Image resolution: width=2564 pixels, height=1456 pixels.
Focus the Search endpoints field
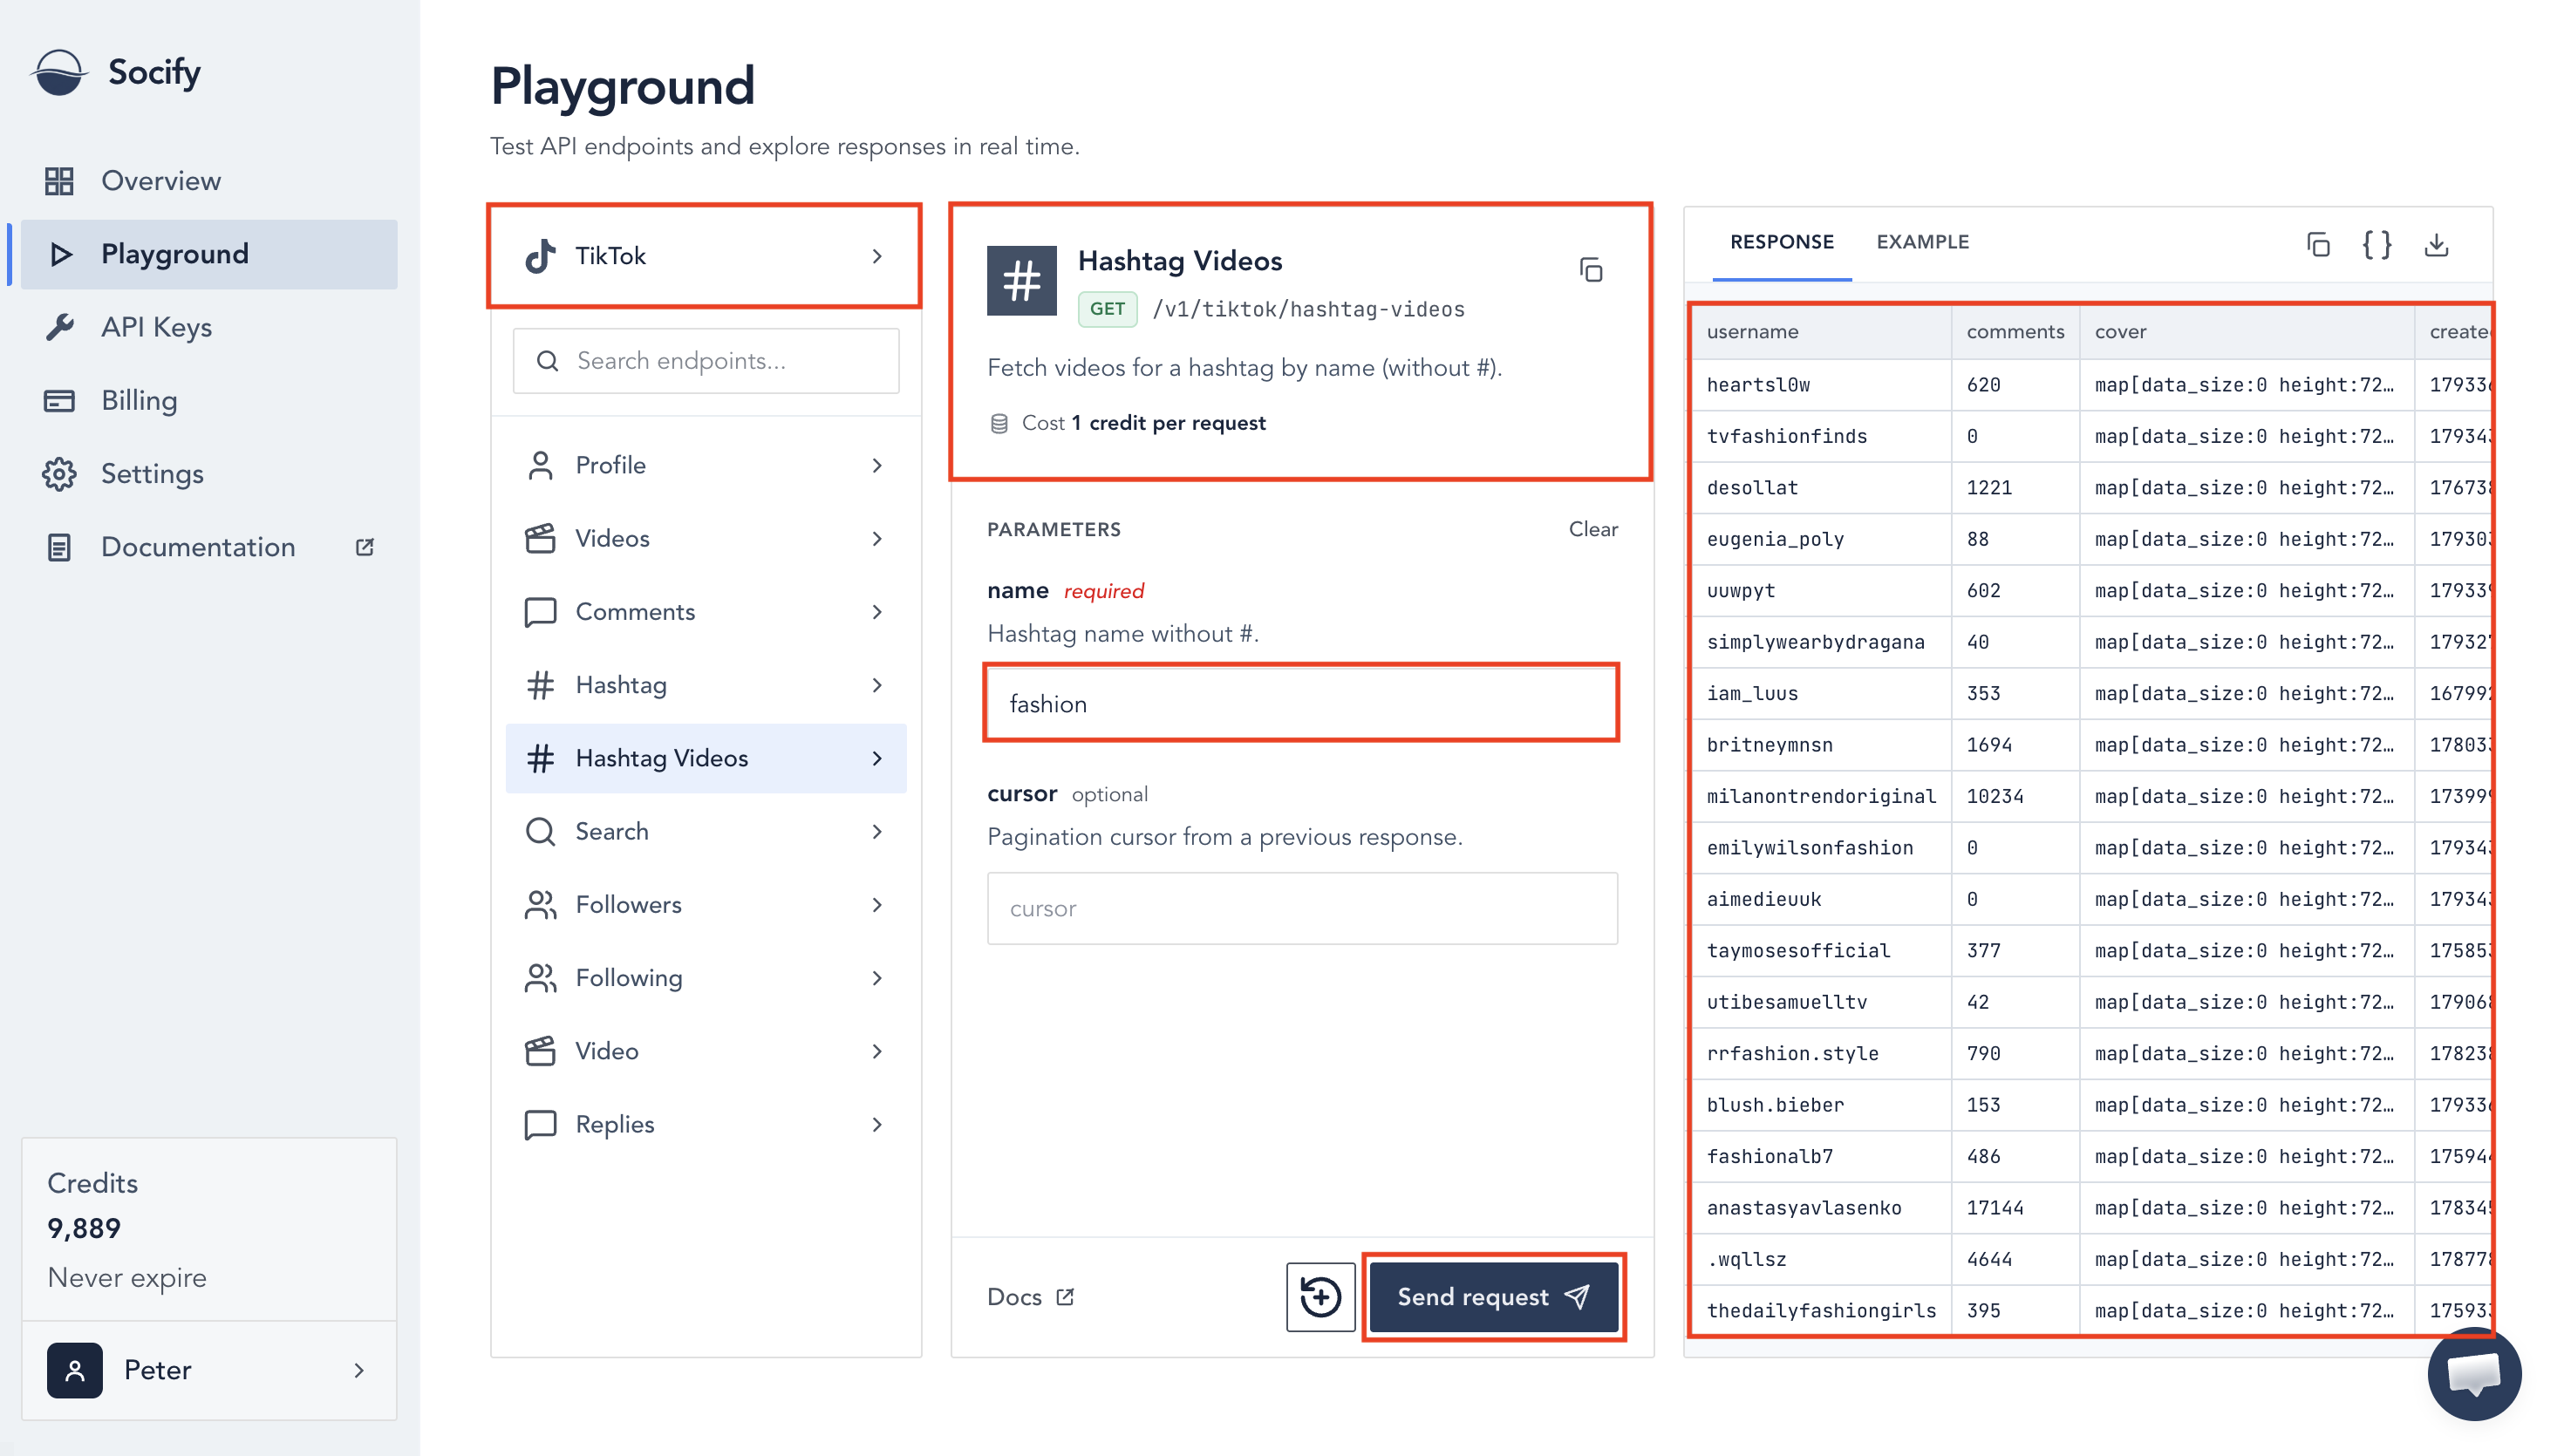tap(705, 361)
